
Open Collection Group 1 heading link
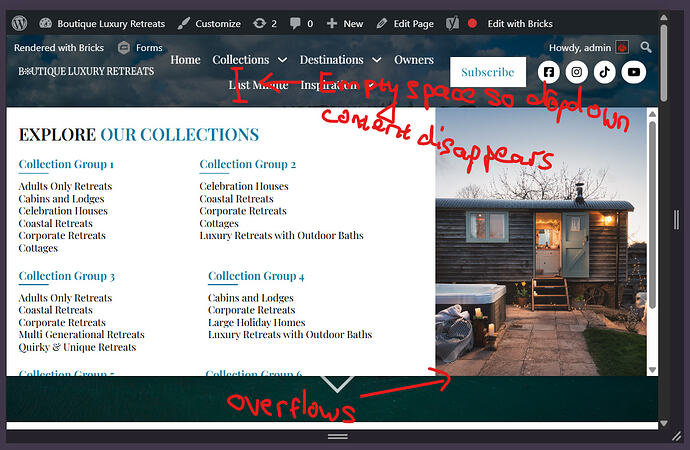point(66,164)
